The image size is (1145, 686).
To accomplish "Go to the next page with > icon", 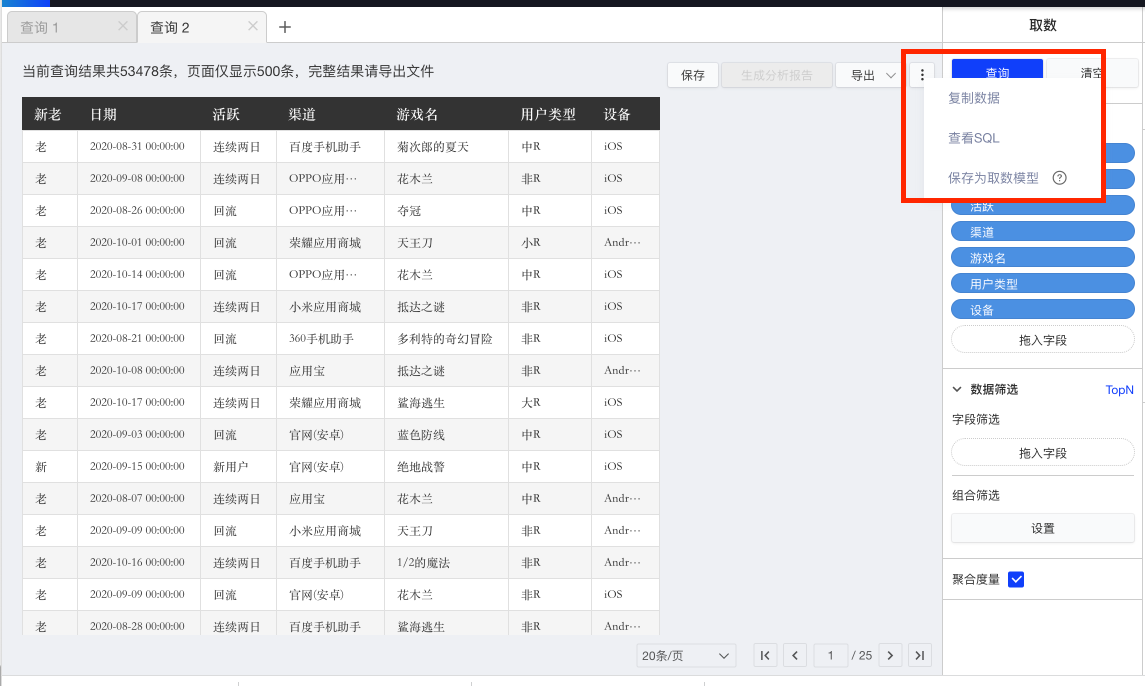I will [890, 655].
